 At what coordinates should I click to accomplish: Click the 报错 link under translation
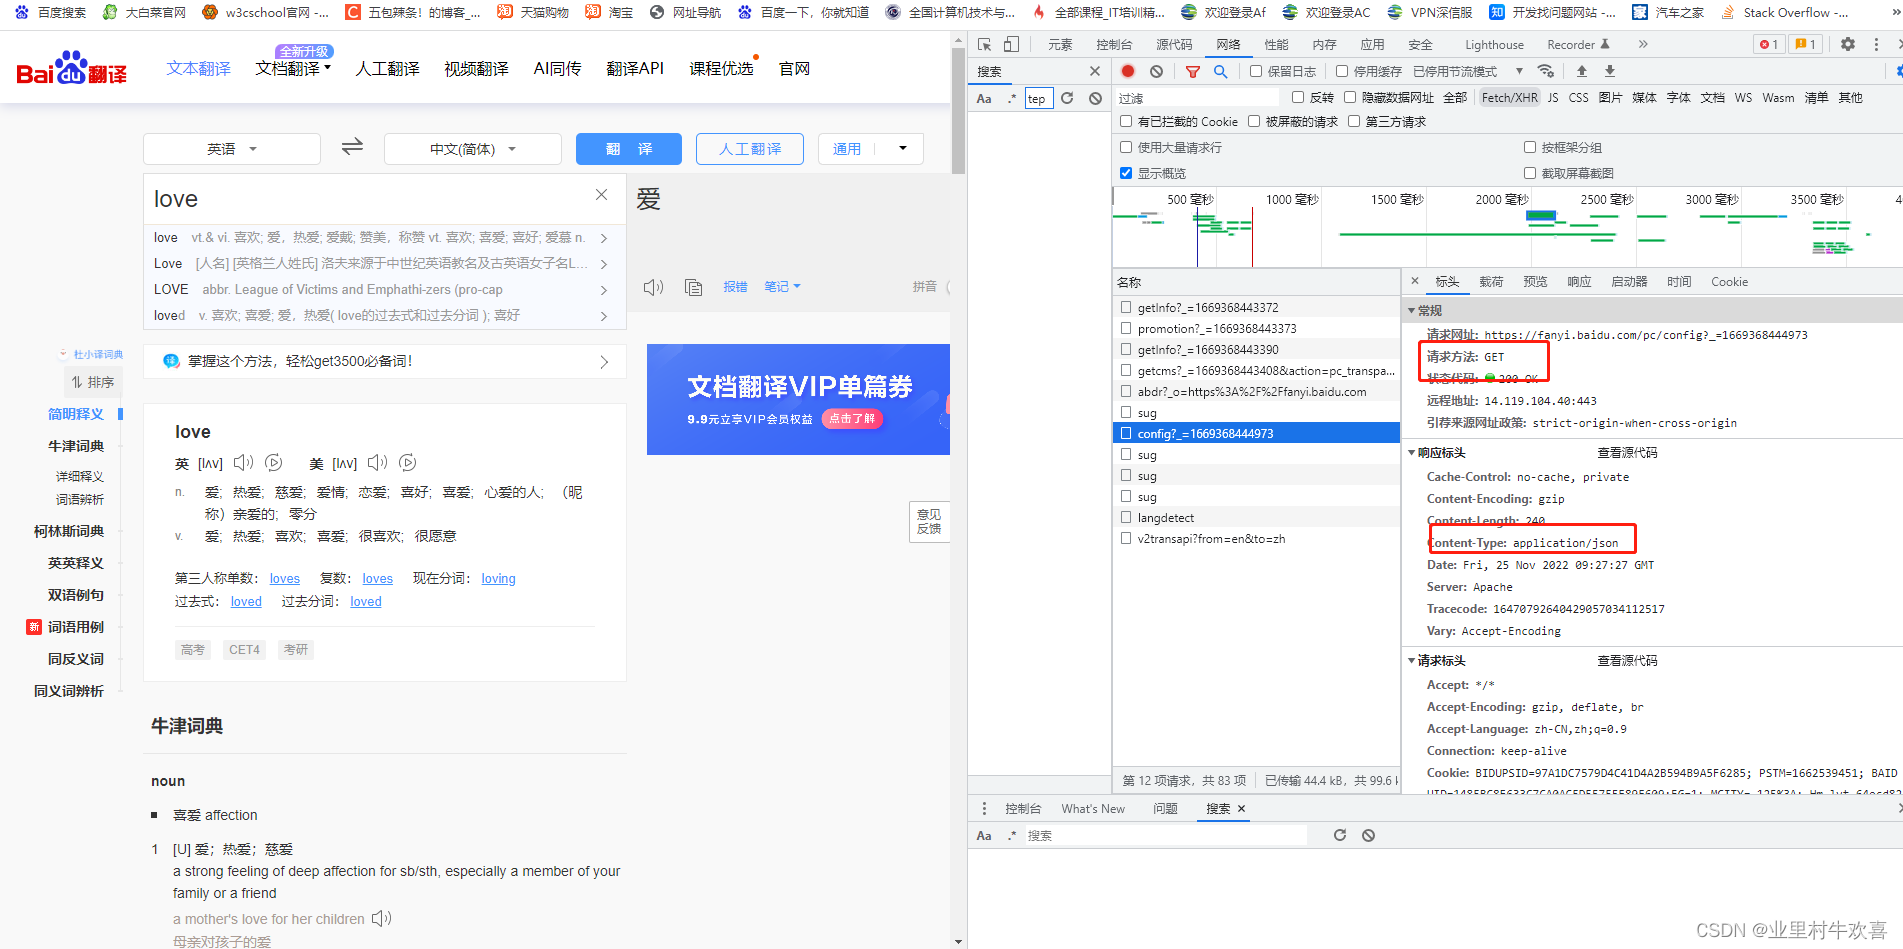click(x=735, y=286)
